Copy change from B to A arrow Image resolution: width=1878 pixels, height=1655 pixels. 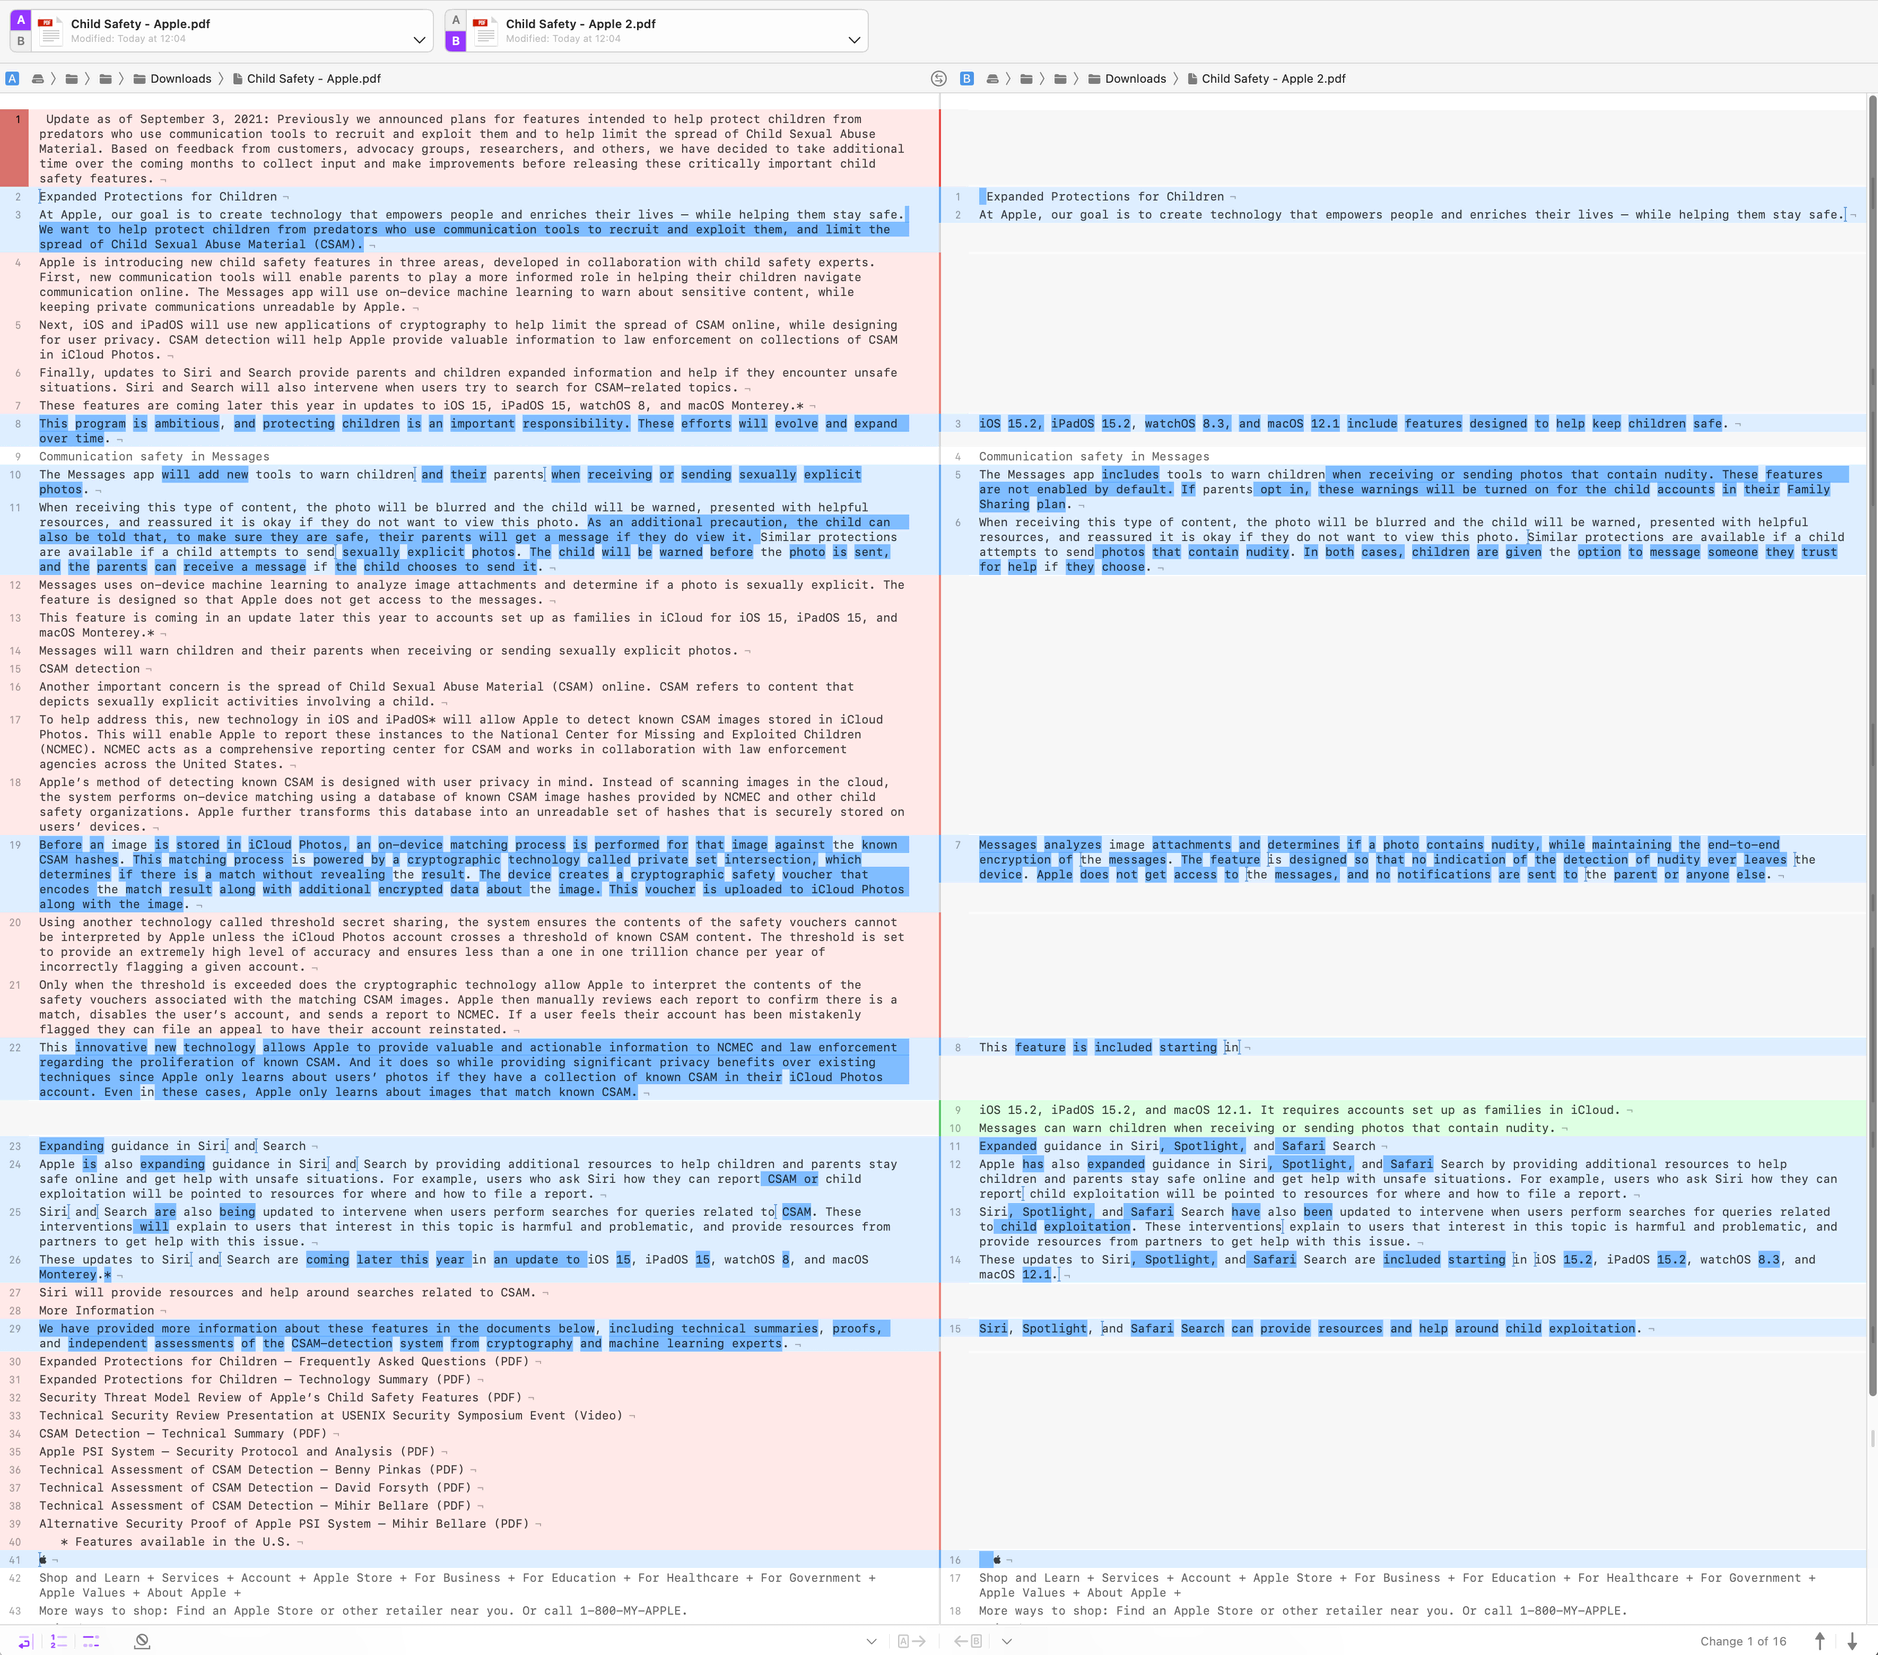(968, 1641)
